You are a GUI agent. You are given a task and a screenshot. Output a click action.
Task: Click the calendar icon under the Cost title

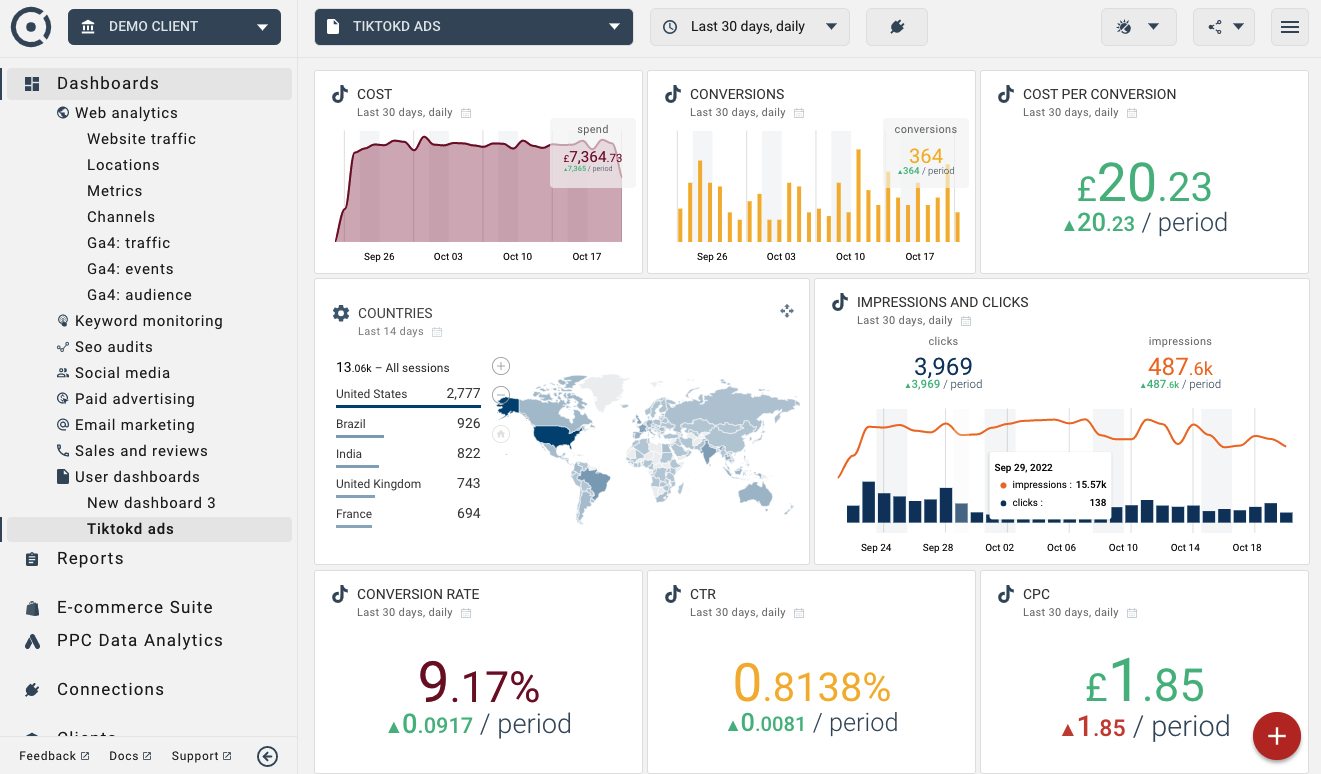(x=466, y=113)
